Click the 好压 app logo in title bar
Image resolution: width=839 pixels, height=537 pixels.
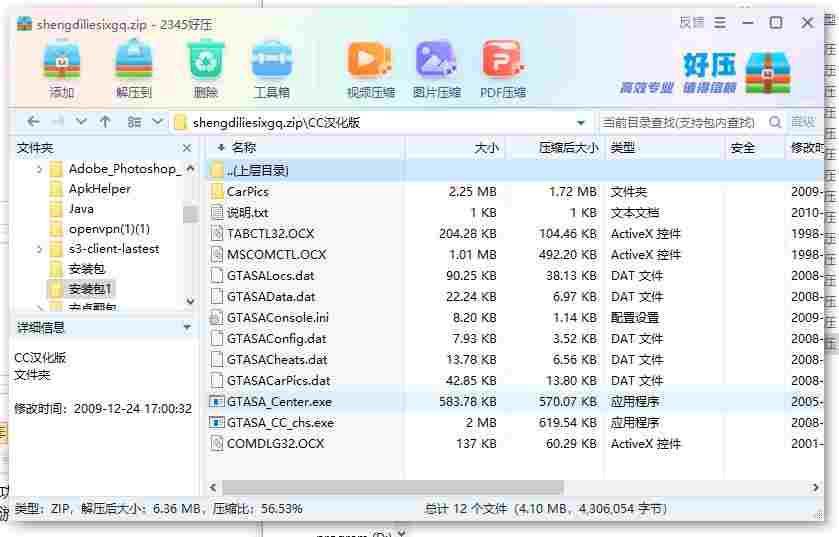(24, 24)
